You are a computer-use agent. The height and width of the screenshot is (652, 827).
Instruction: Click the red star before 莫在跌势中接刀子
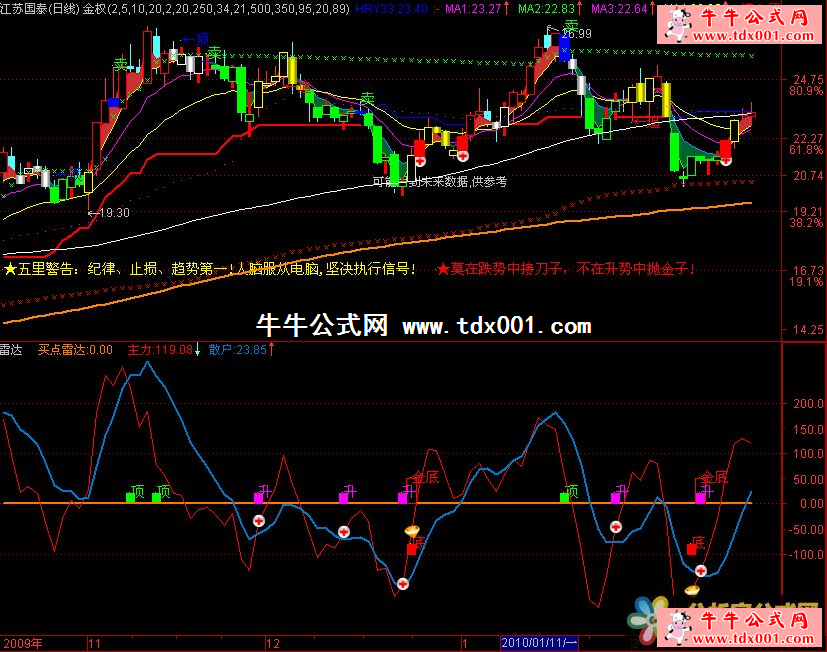[x=442, y=269]
